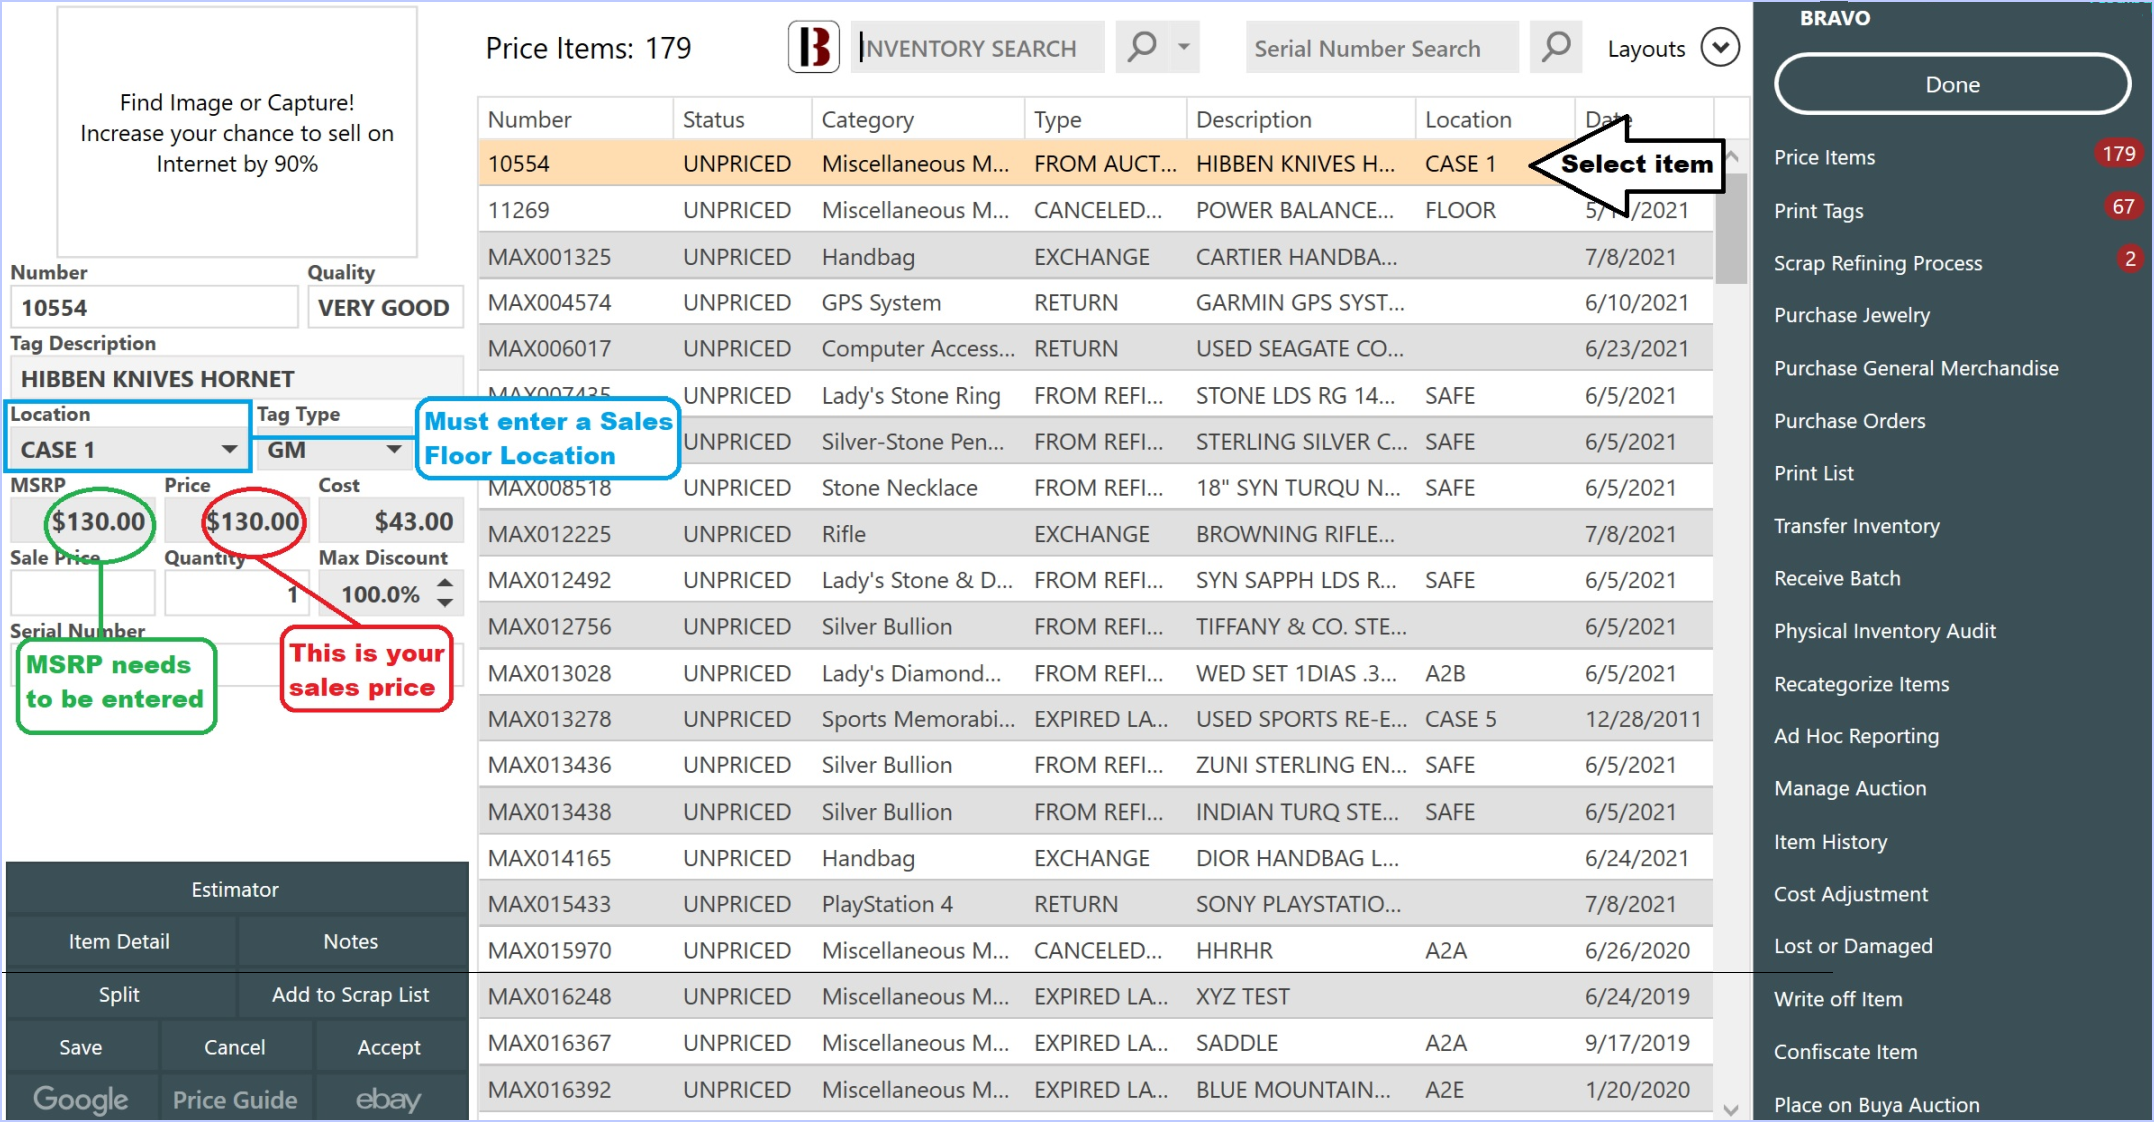
Task: Click the Cancel button
Action: [x=235, y=1047]
